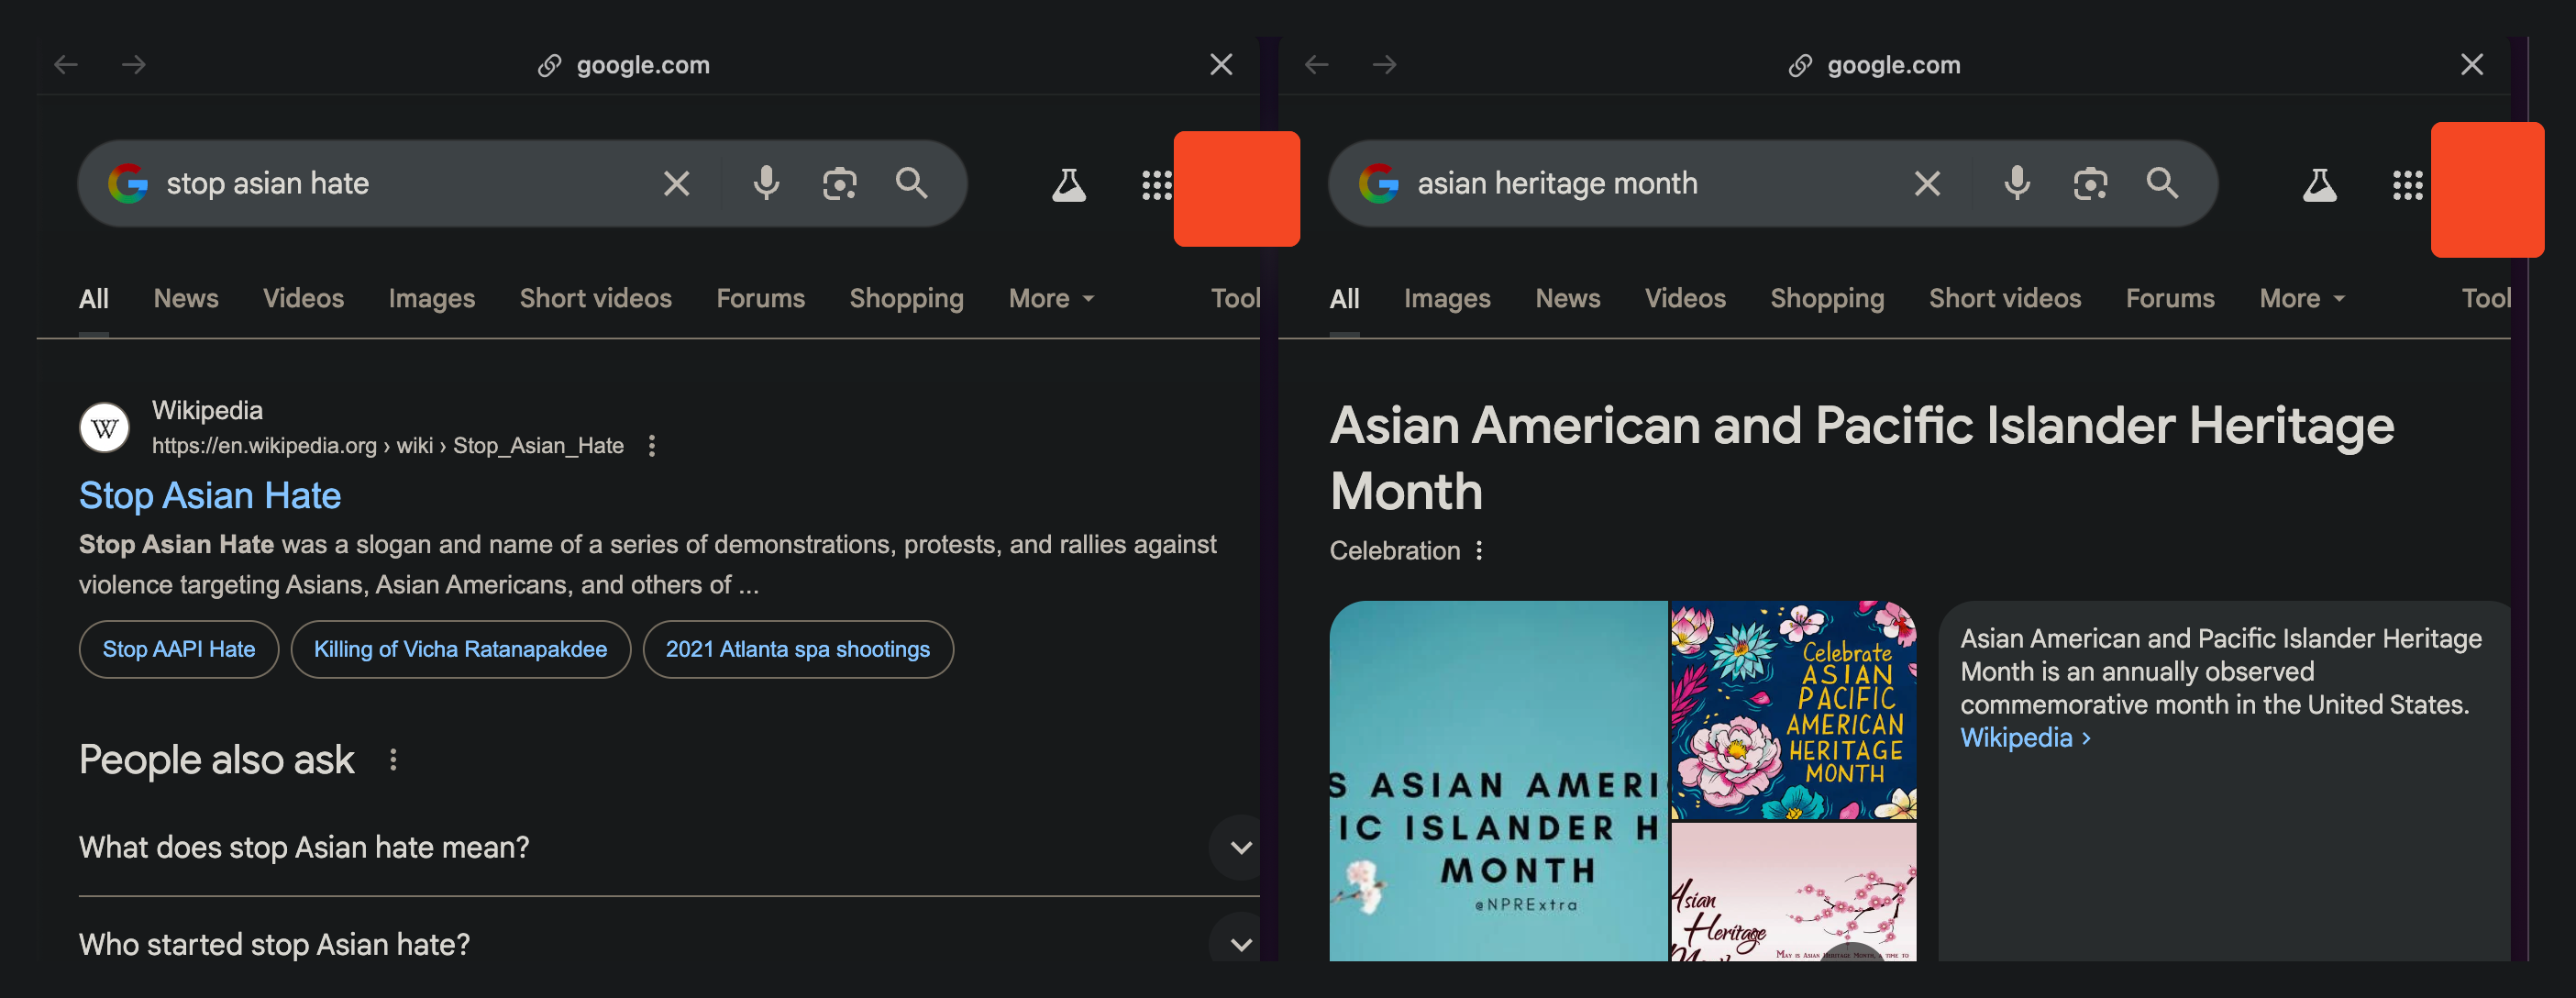Select All tab in asian heritage month window
This screenshot has height=998, width=2576.
1345,299
